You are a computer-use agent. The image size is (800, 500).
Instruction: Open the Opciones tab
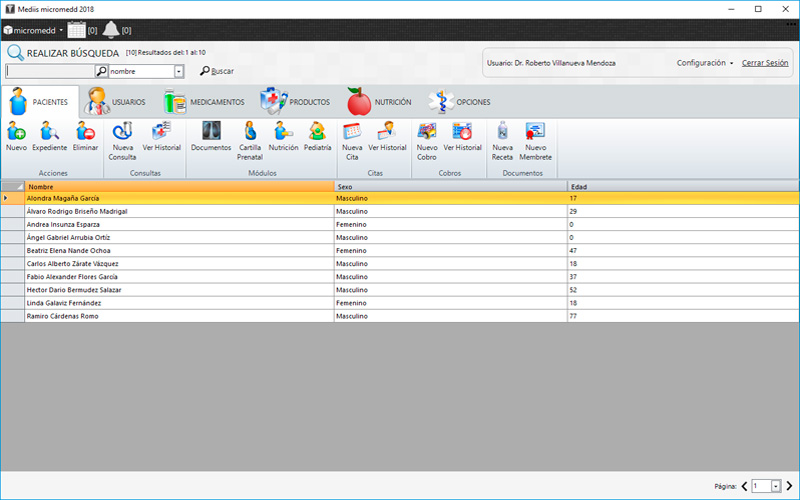[x=460, y=102]
